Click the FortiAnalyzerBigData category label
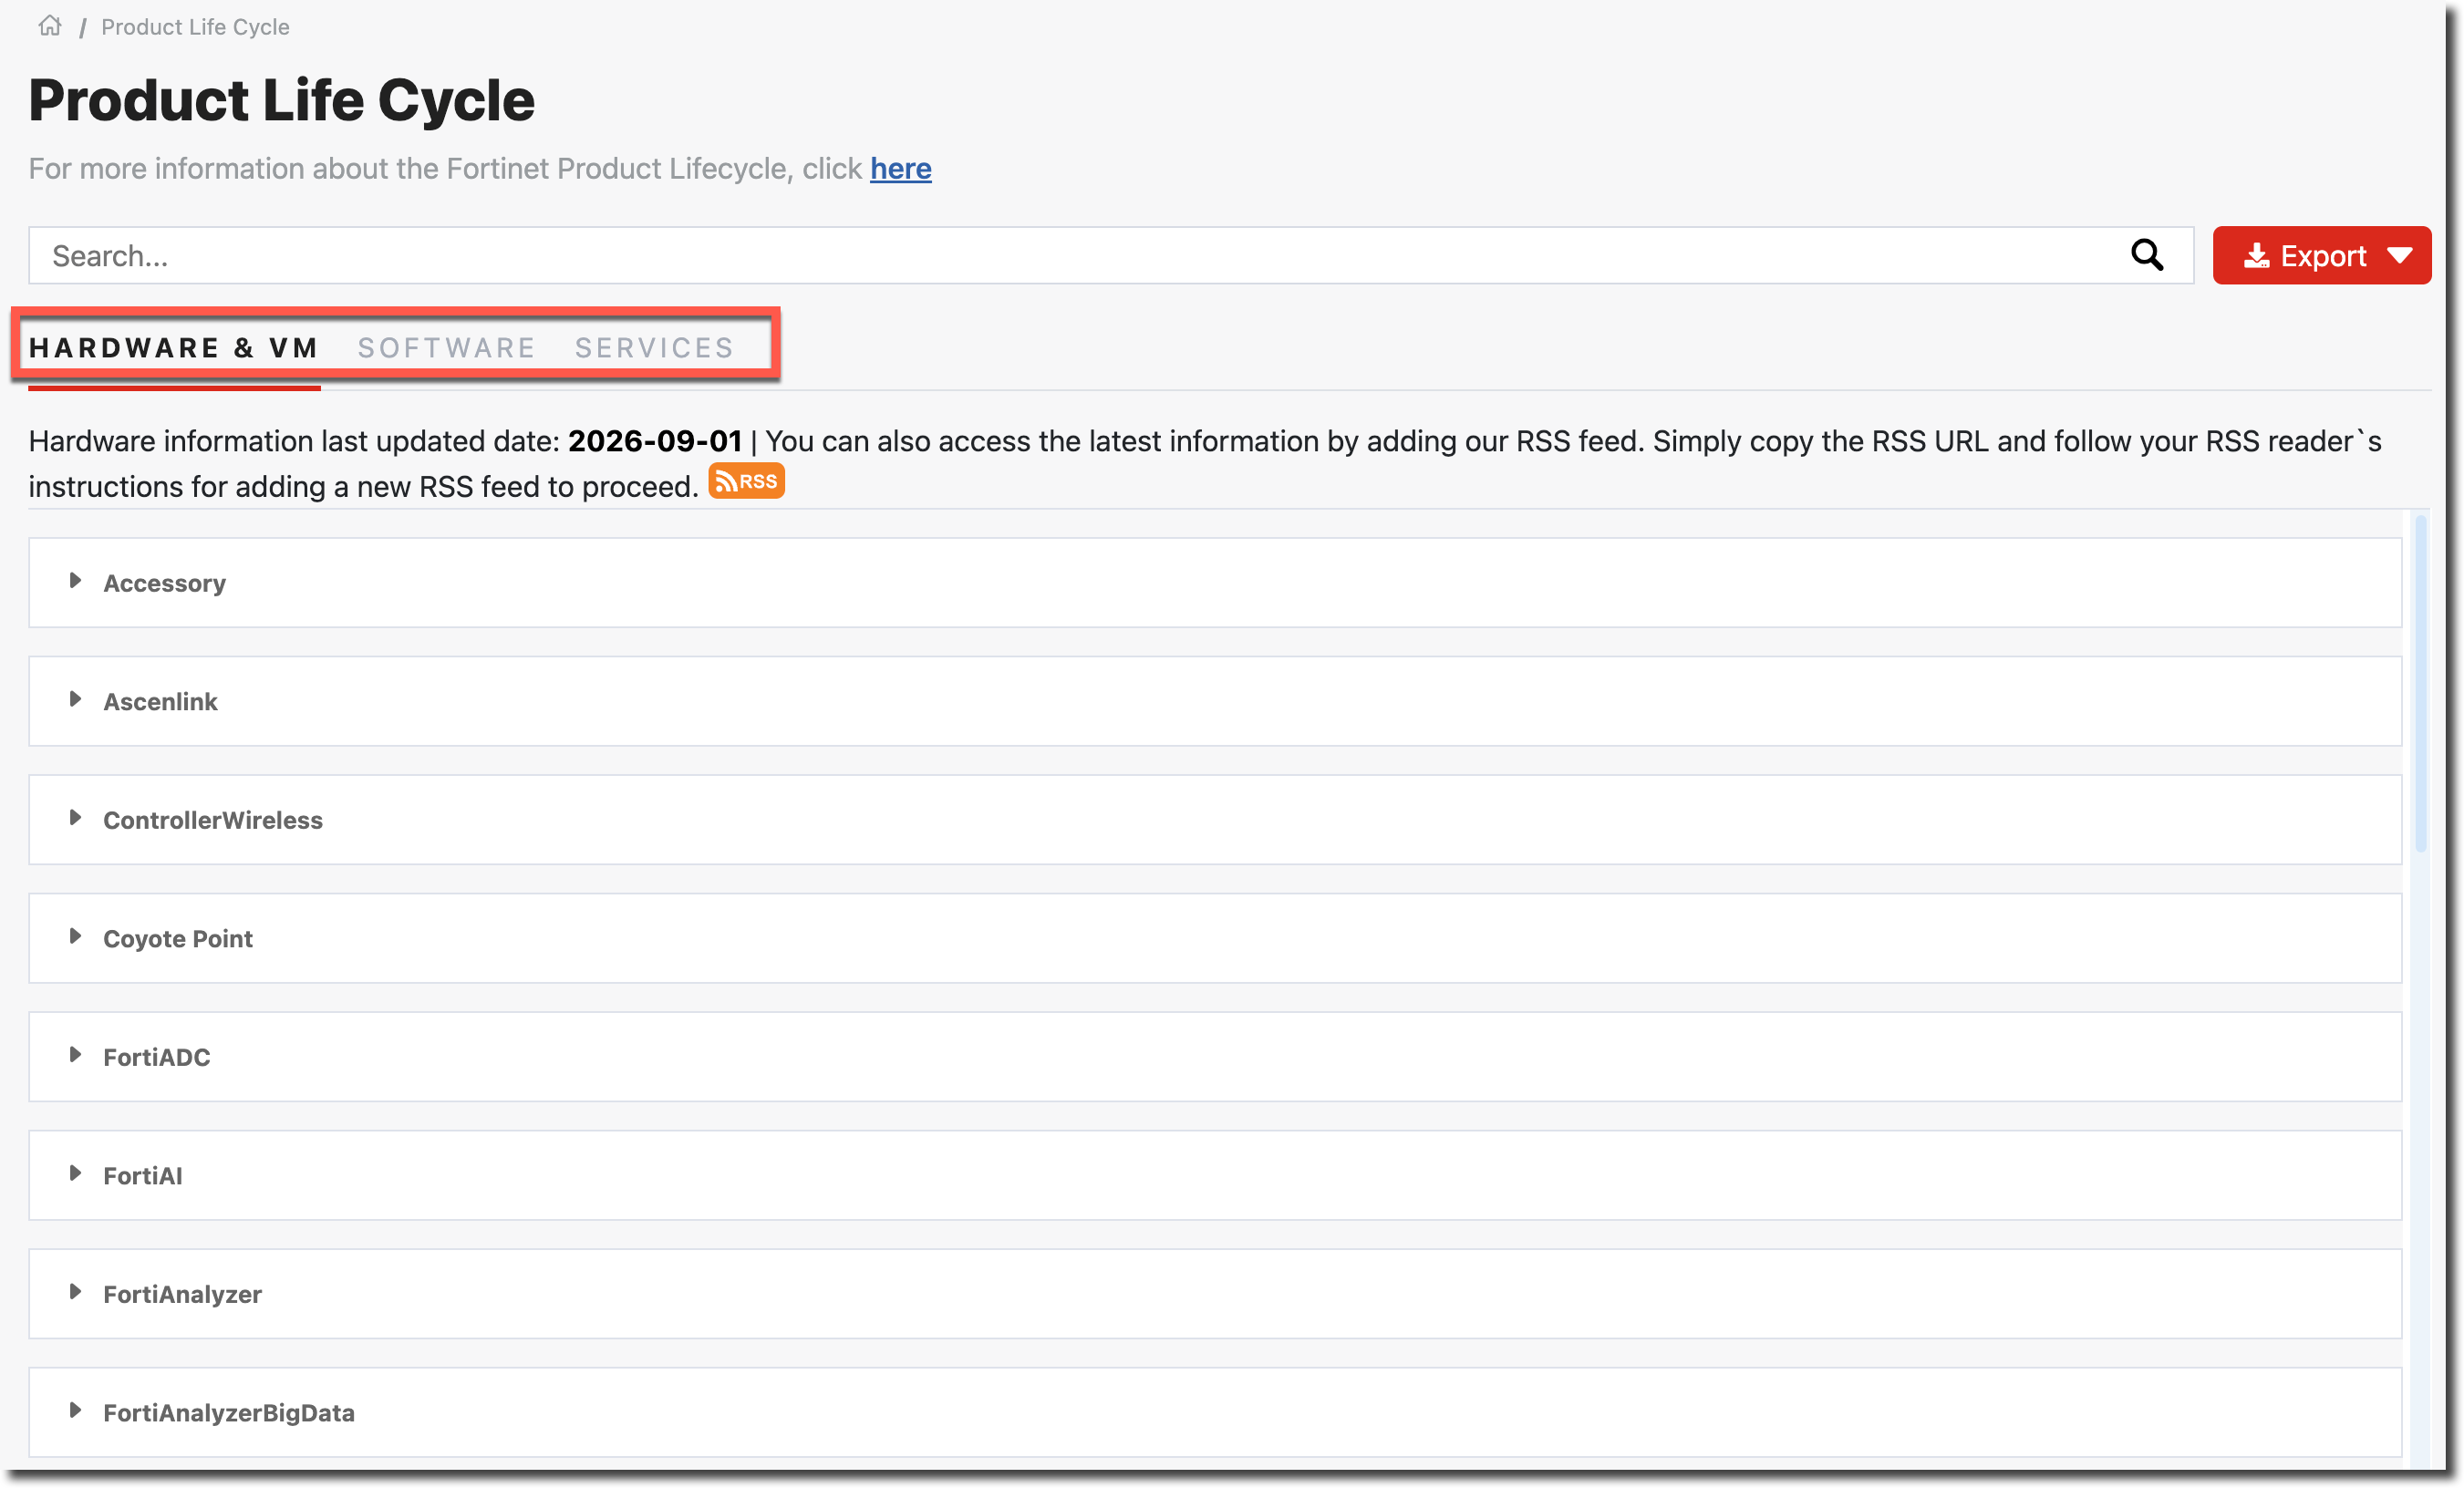The height and width of the screenshot is (1488, 2464). click(229, 1413)
